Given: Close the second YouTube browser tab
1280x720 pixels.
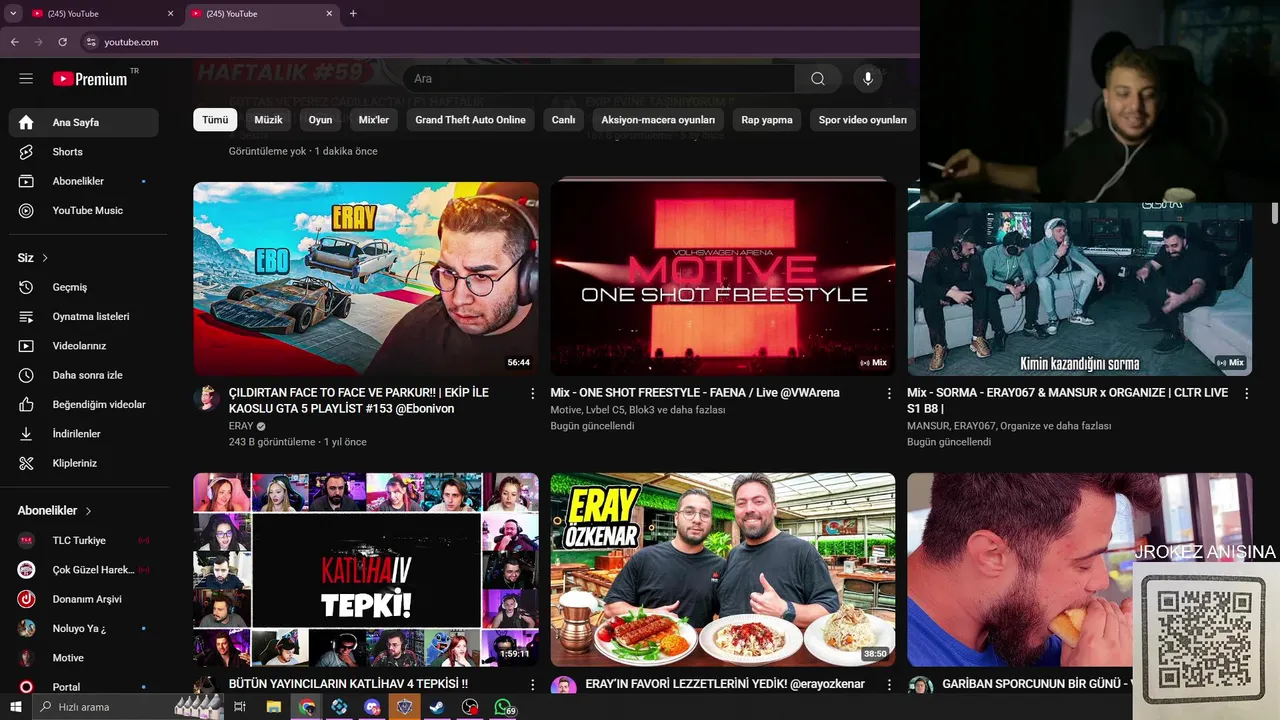Looking at the screenshot, I should [329, 14].
